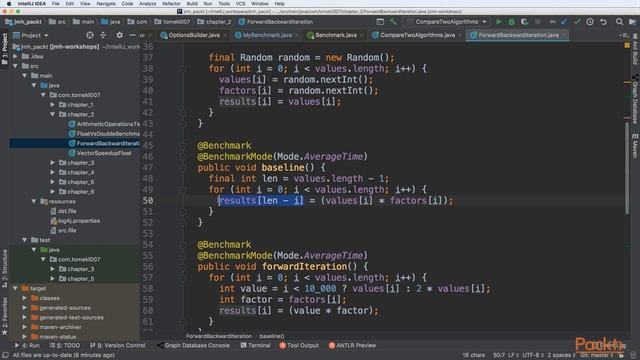The image size is (640, 360).
Task: Expand chapter_4 folder in main
Action: [x=53, y=172]
